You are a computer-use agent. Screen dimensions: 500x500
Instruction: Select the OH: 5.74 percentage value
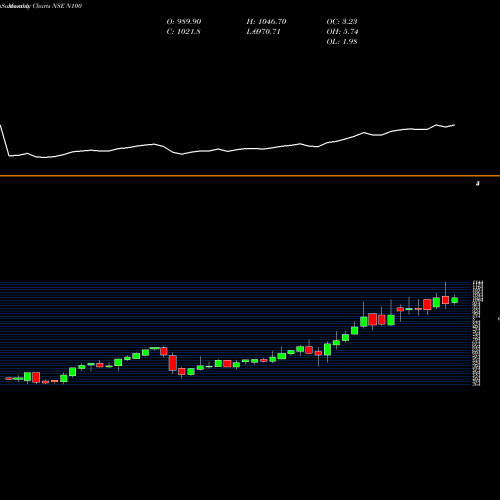click(x=342, y=32)
